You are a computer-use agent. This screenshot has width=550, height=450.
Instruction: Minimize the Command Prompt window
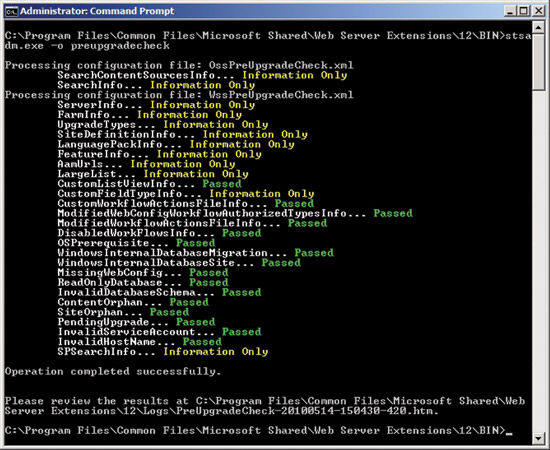510,11
